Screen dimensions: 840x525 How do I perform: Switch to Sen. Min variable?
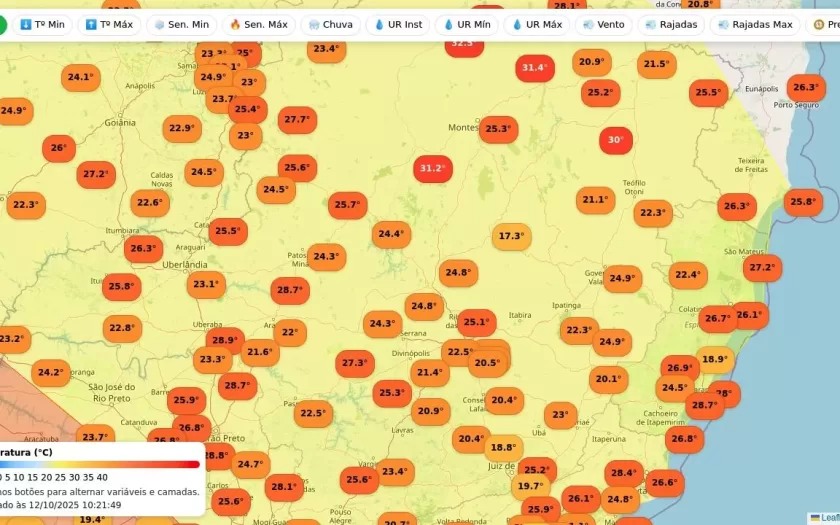tap(181, 24)
